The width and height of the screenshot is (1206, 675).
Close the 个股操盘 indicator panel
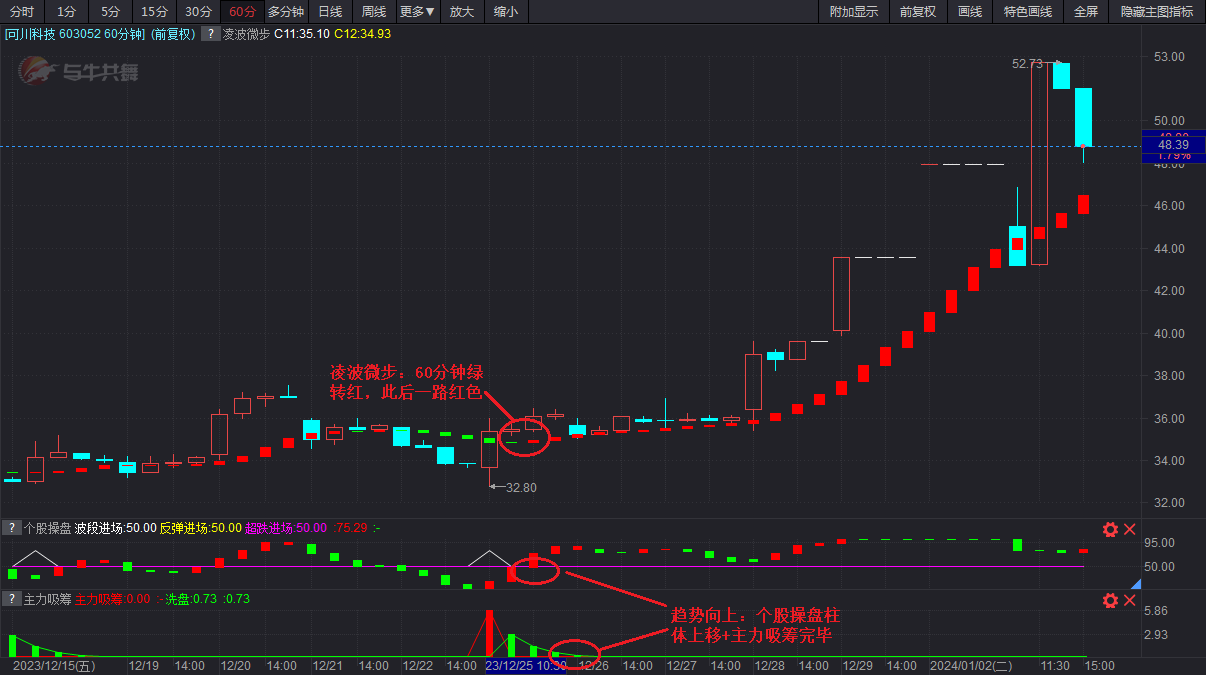(x=1130, y=529)
